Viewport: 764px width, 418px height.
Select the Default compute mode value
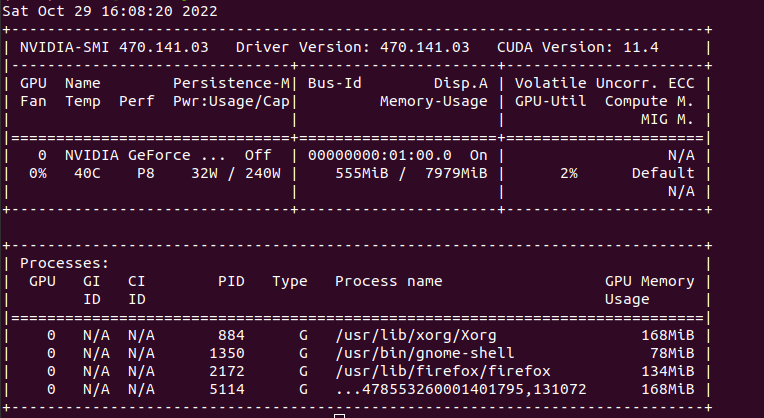point(663,173)
